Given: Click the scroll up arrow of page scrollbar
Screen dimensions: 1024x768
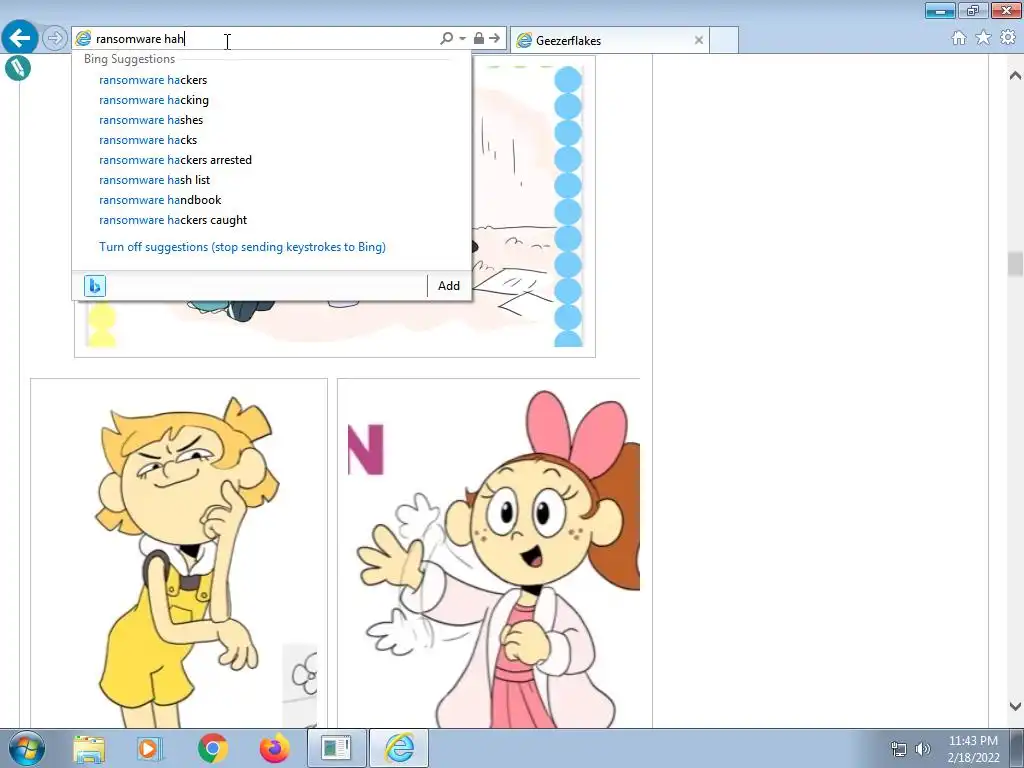Looking at the screenshot, I should [1015, 75].
